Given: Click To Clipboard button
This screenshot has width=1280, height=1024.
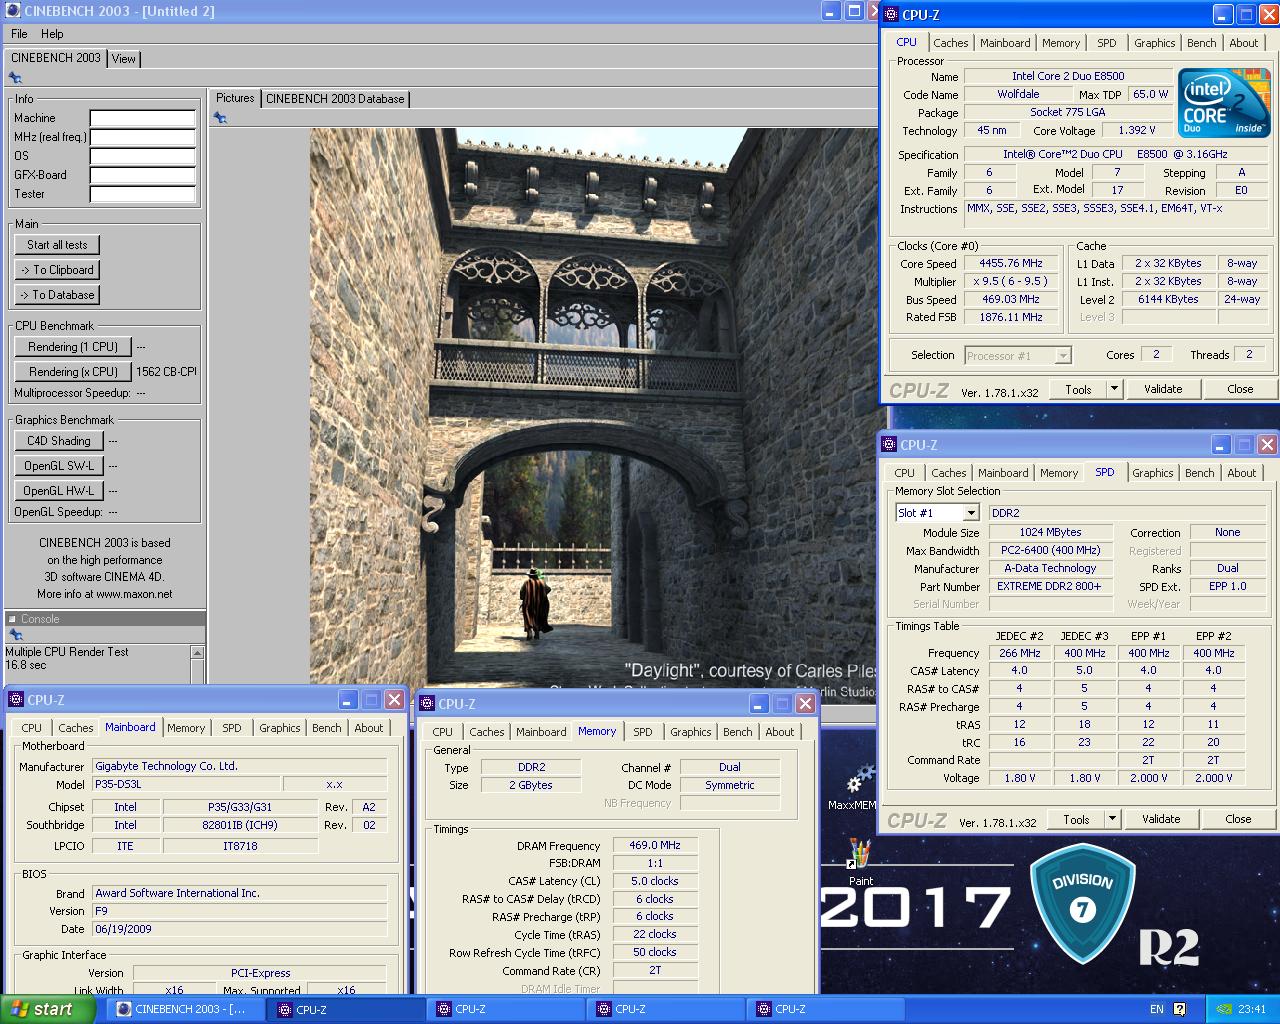Looking at the screenshot, I should (57, 270).
